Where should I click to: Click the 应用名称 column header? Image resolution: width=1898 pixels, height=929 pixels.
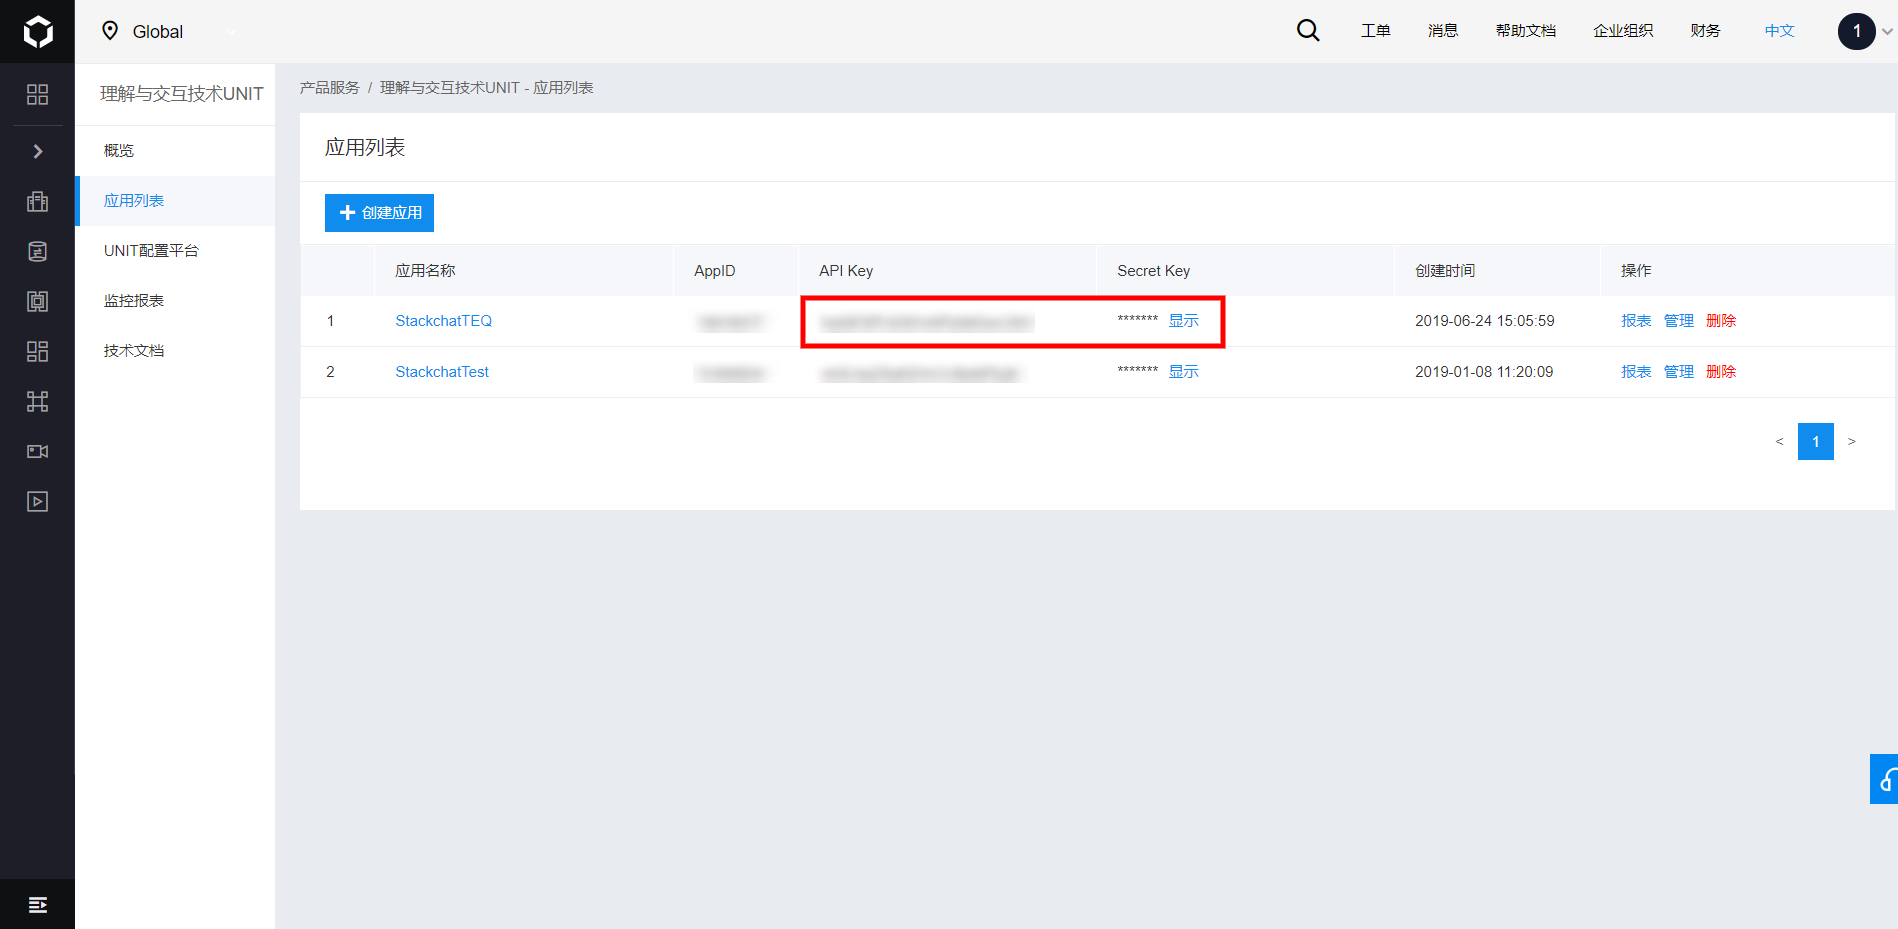[425, 271]
